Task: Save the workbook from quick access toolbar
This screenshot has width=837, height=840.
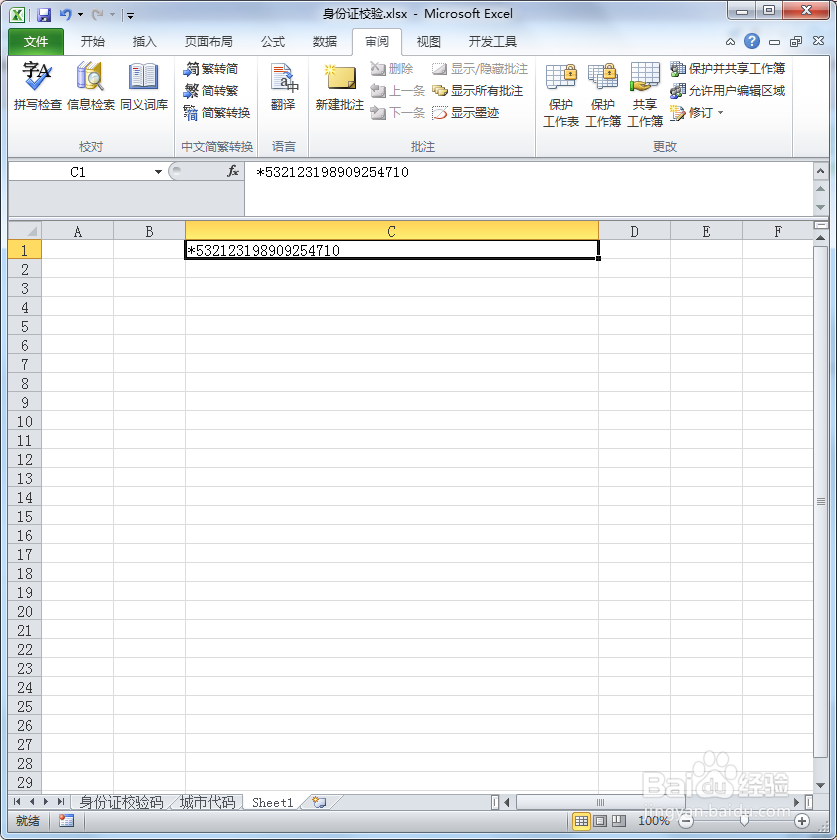Action: point(44,14)
